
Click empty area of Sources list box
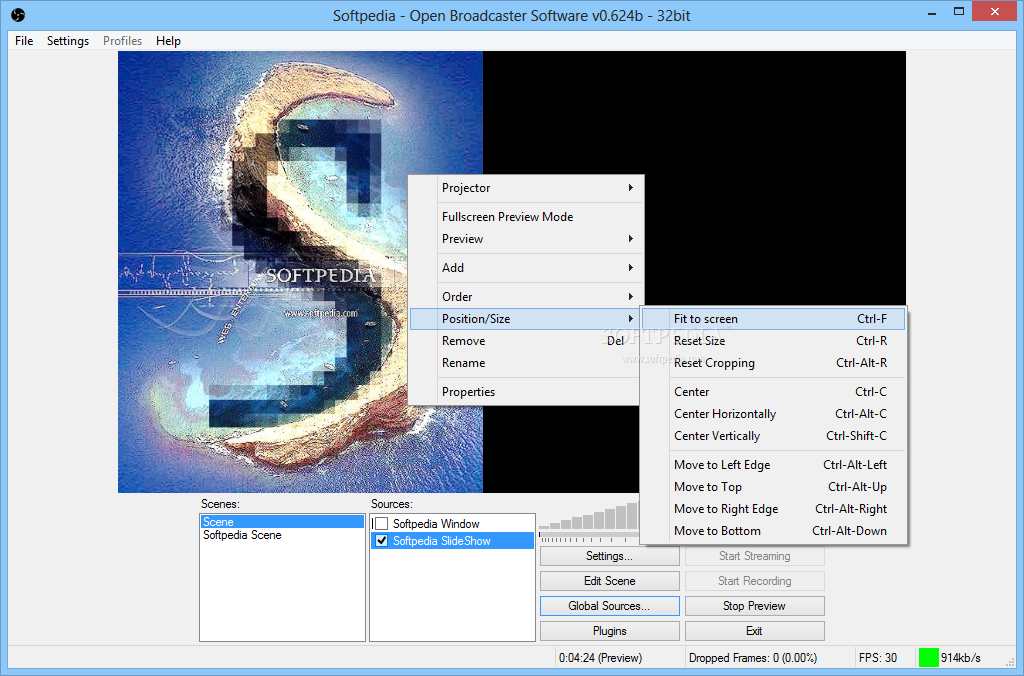click(x=453, y=594)
